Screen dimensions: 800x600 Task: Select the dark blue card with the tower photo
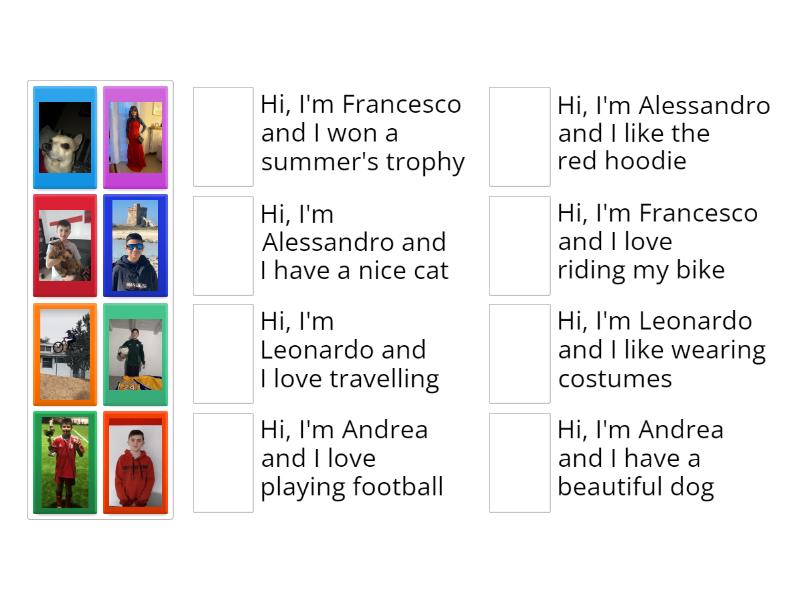(135, 245)
